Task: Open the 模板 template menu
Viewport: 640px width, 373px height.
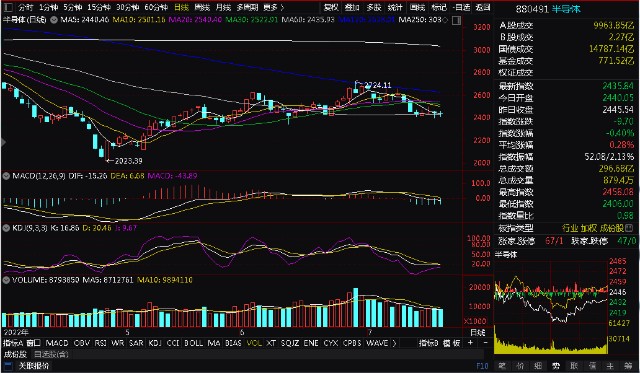Action: (x=452, y=343)
